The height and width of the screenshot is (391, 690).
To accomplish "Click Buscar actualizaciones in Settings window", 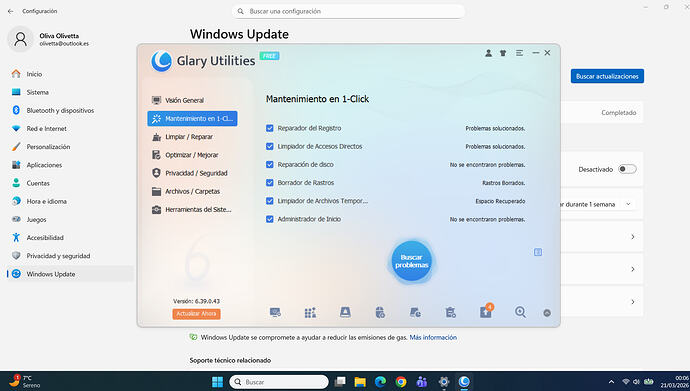I will (607, 76).
